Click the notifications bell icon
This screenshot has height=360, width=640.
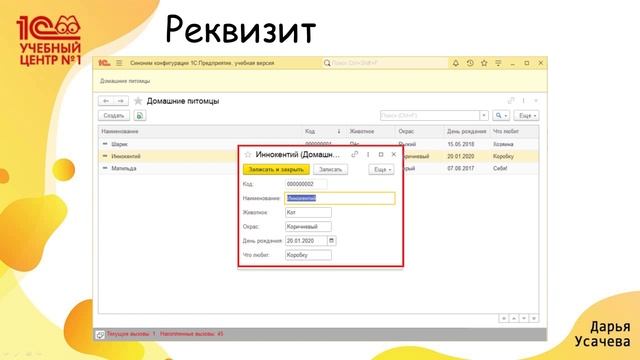coord(456,63)
